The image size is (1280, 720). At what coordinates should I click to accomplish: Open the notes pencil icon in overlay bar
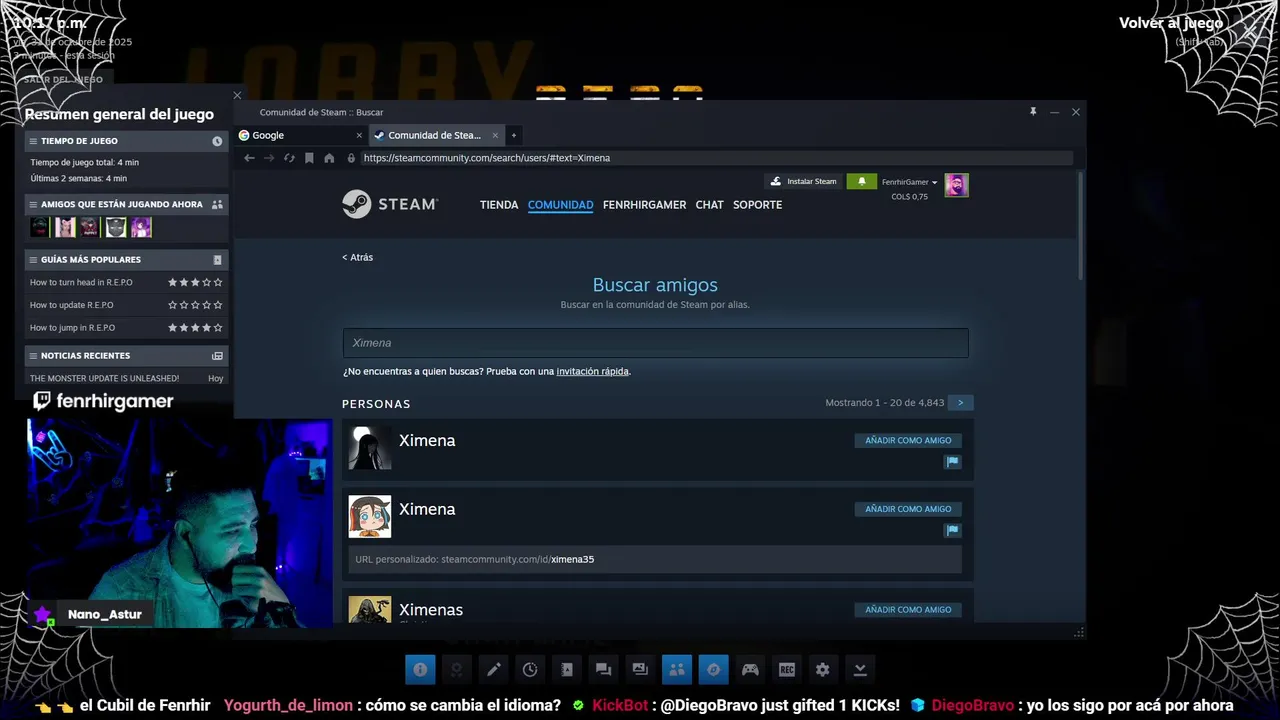[493, 669]
